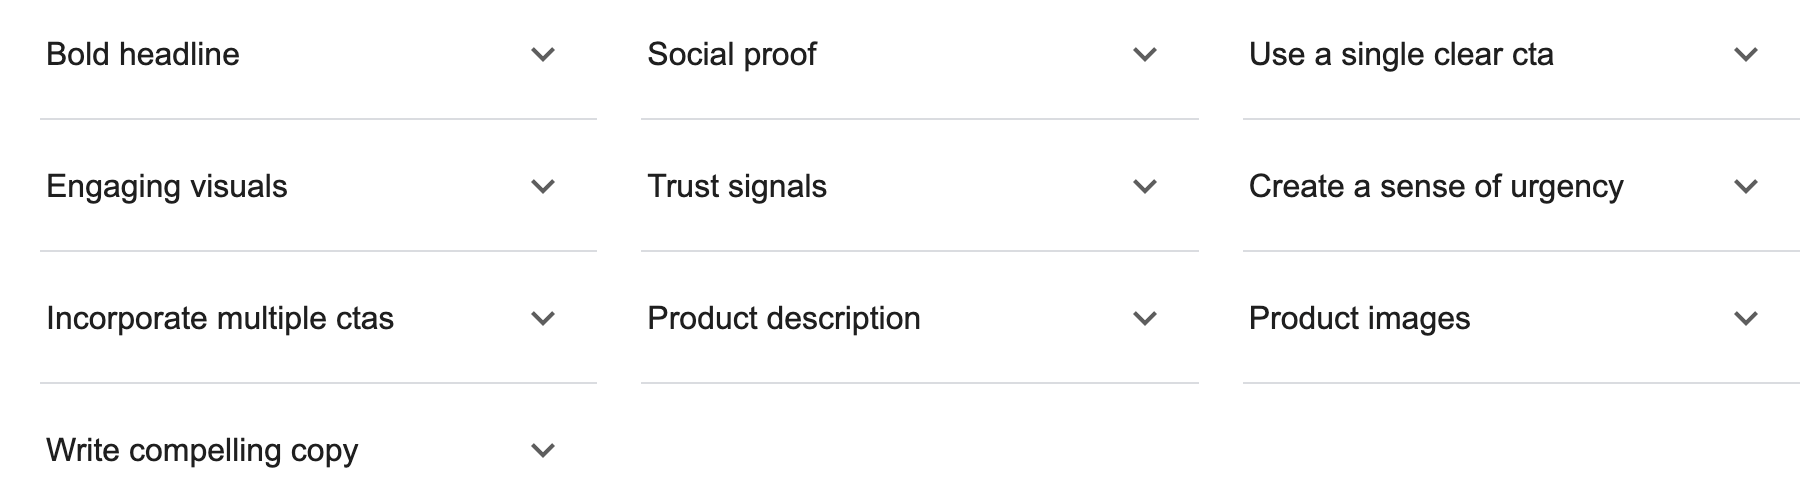The height and width of the screenshot is (504, 1816).
Task: Open the Write compelling copy text
Action: (202, 451)
